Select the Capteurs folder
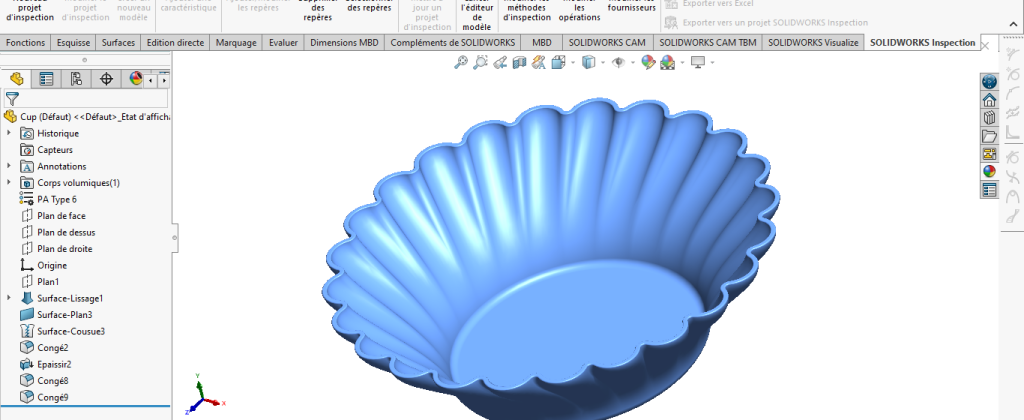 (46, 150)
